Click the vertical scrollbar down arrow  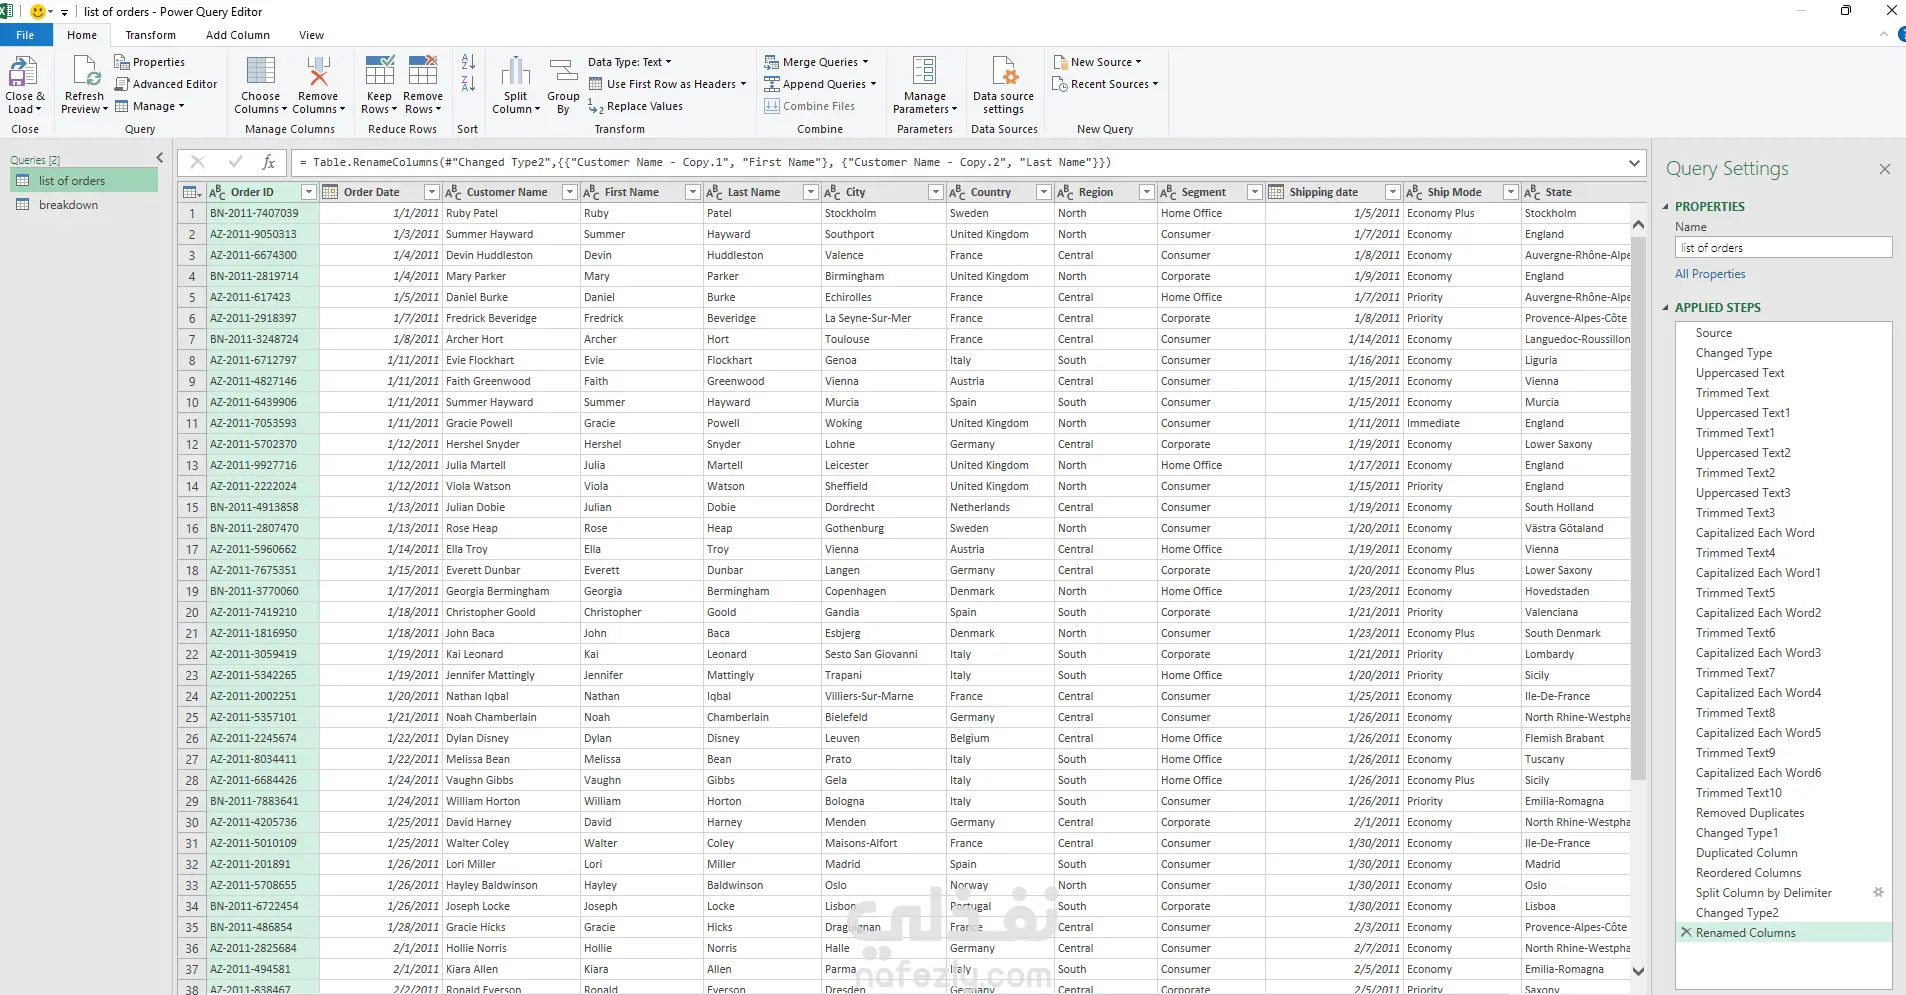click(1638, 970)
